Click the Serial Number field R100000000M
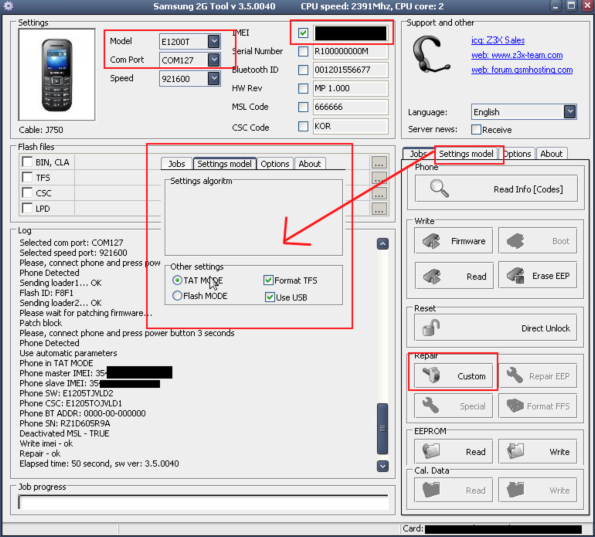Viewport: 595px width, 537px height. point(350,51)
